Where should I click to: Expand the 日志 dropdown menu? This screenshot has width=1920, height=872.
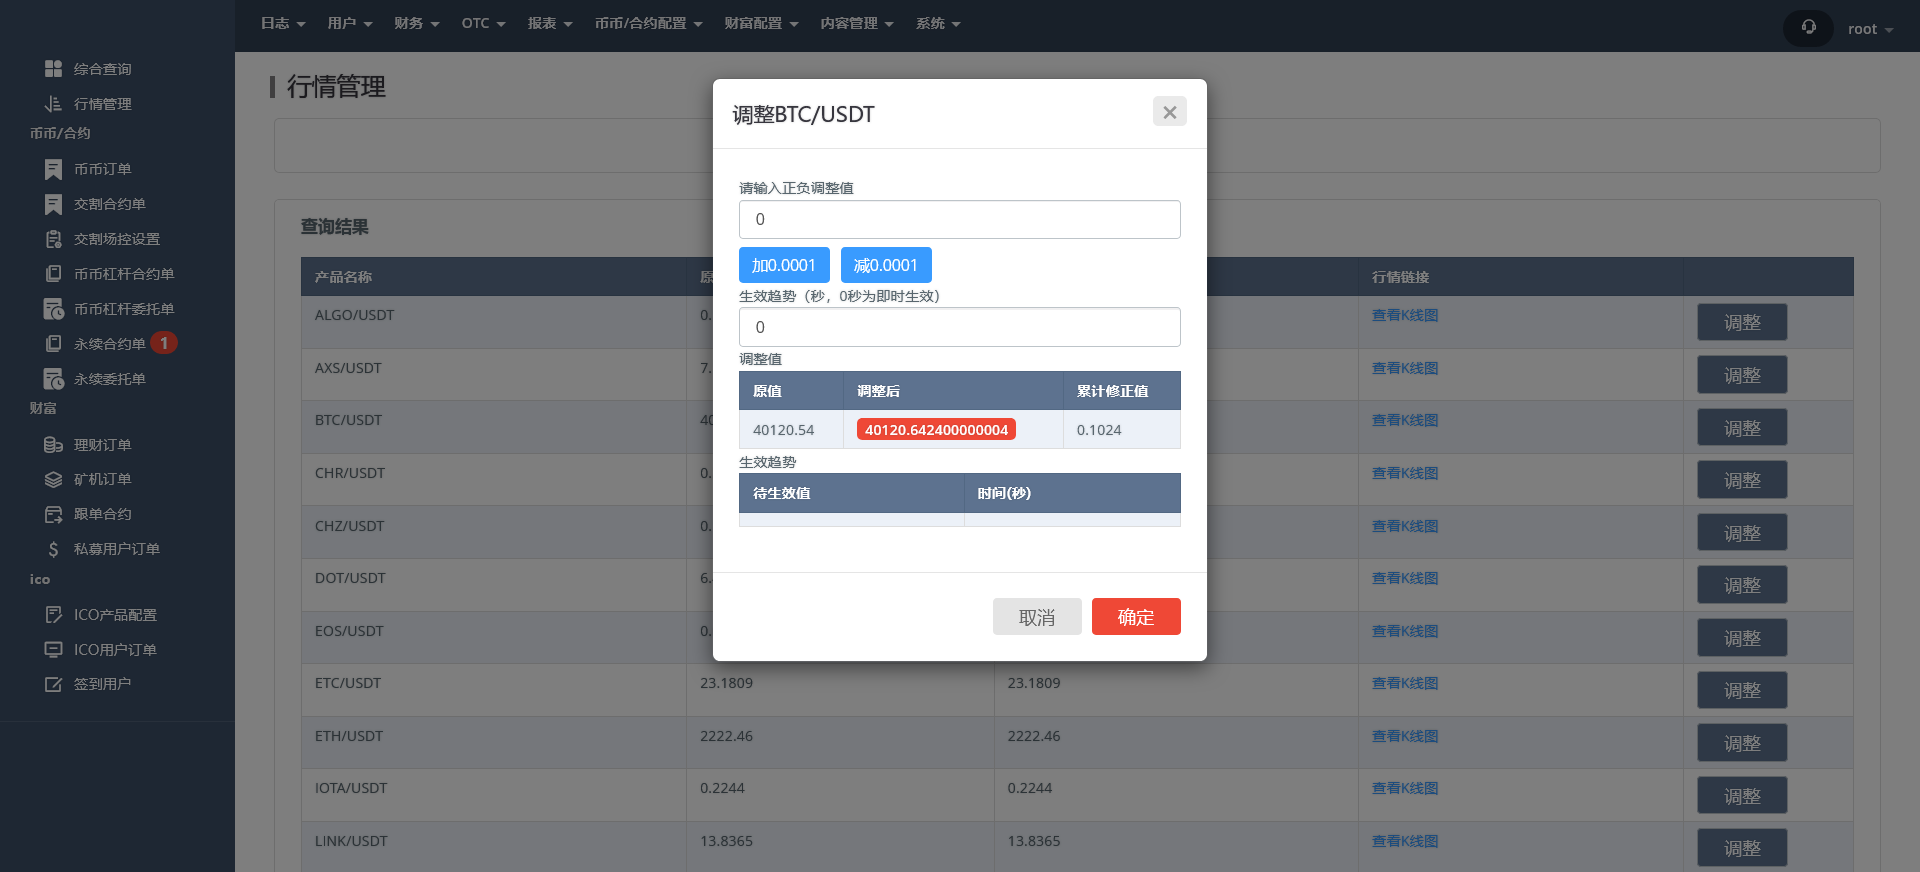click(x=283, y=24)
